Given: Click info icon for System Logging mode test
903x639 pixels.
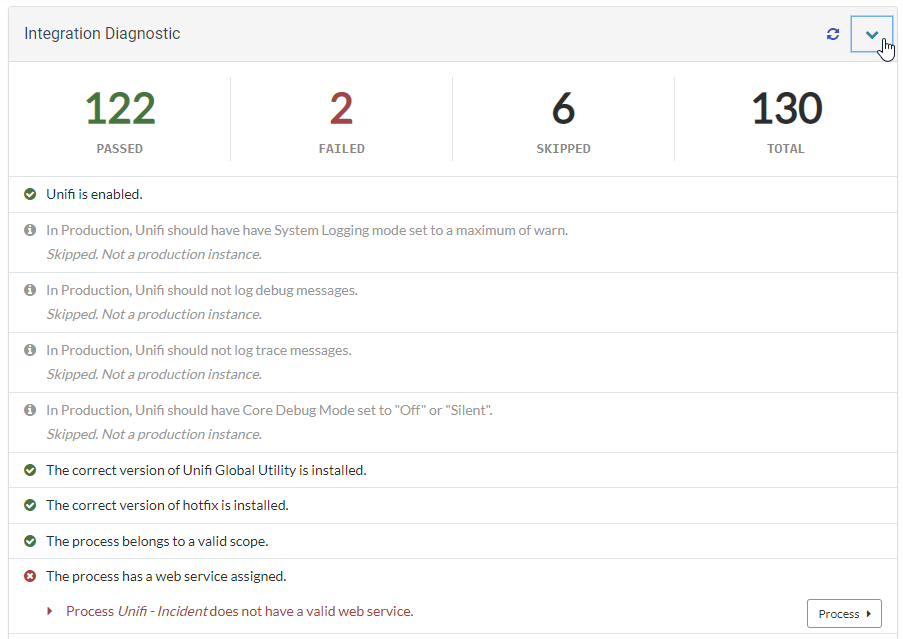Looking at the screenshot, I should (30, 230).
